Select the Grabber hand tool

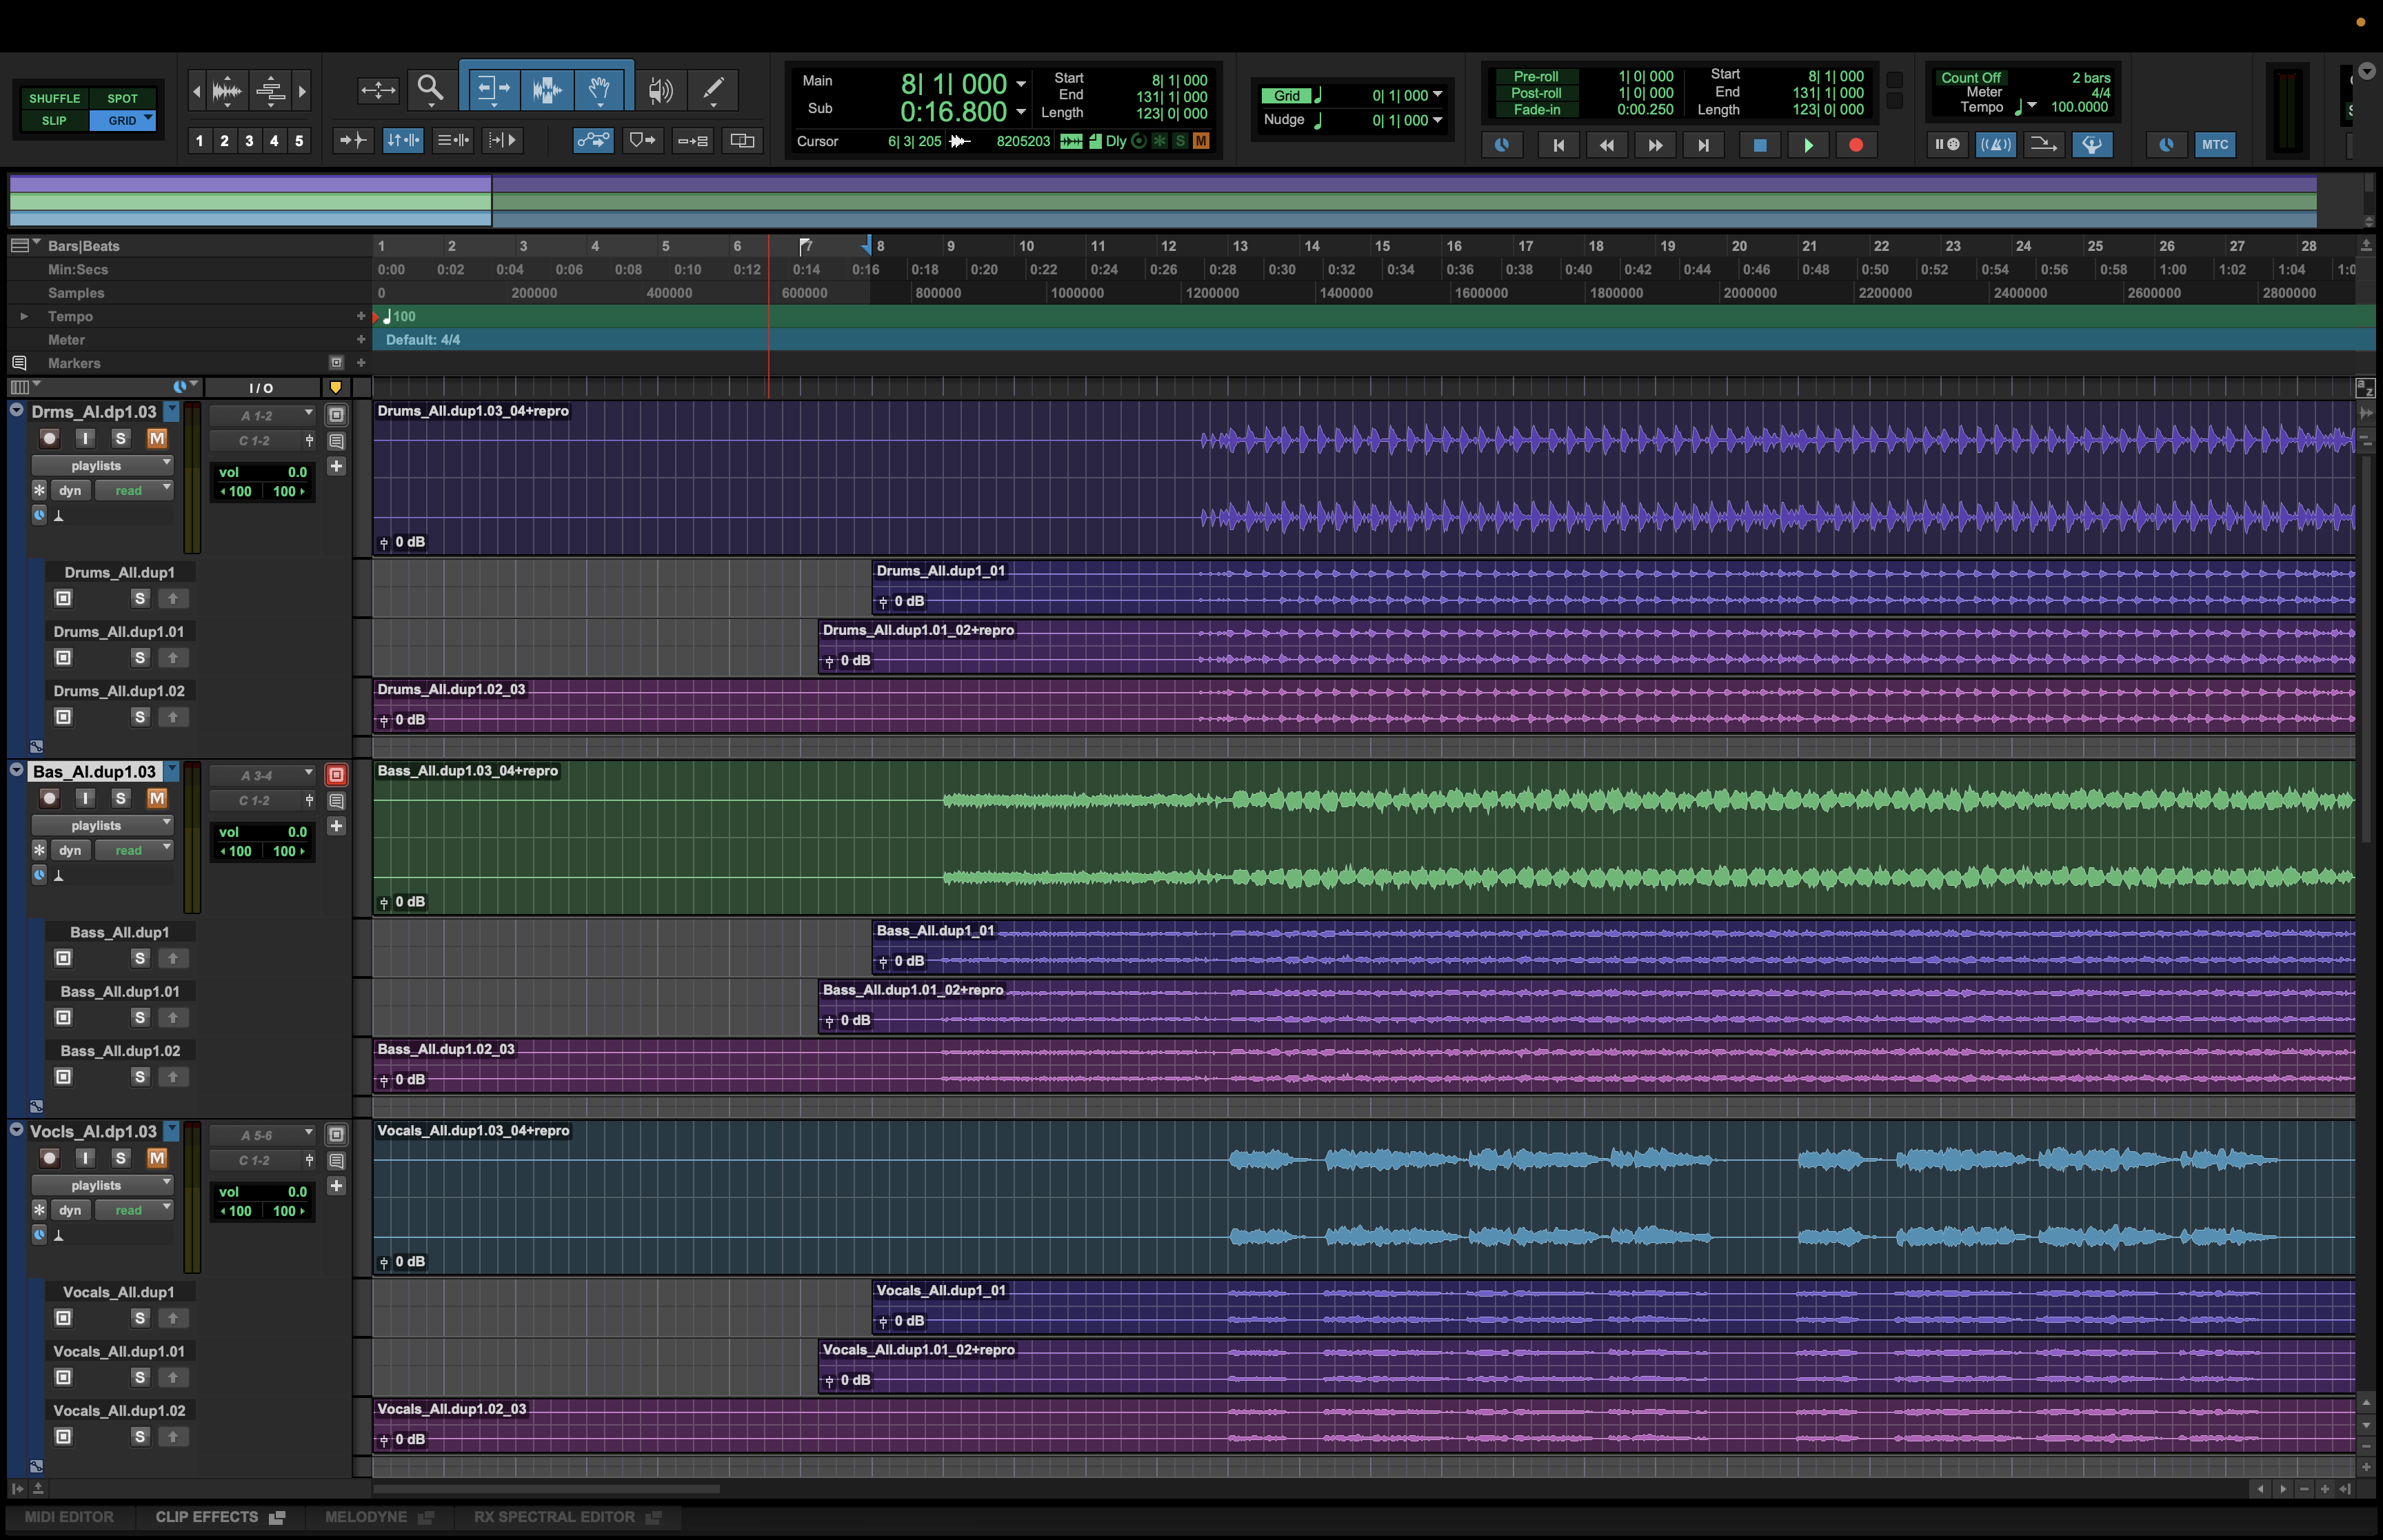coord(599,89)
